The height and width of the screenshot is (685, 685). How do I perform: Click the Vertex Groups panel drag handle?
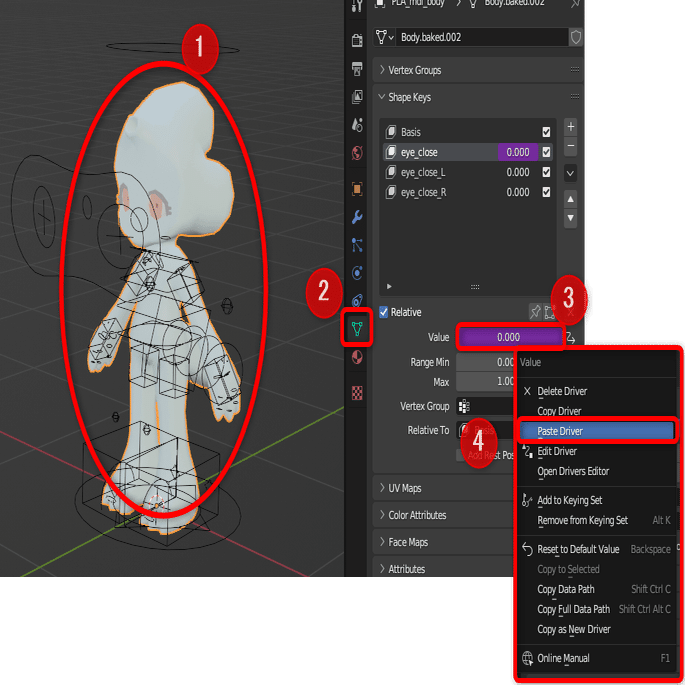coord(575,70)
